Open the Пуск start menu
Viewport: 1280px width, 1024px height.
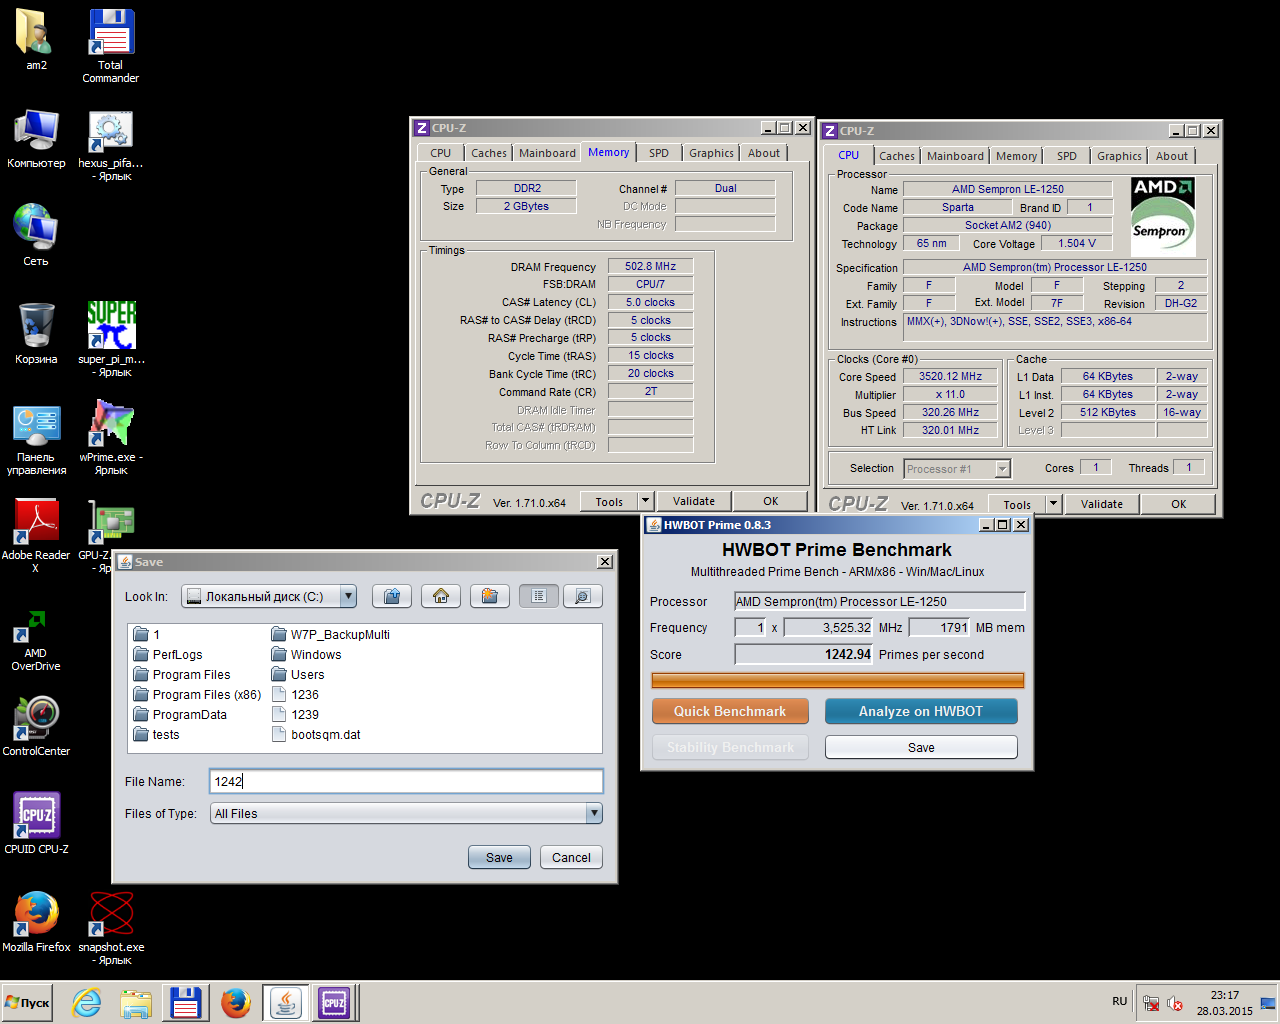click(x=28, y=1002)
